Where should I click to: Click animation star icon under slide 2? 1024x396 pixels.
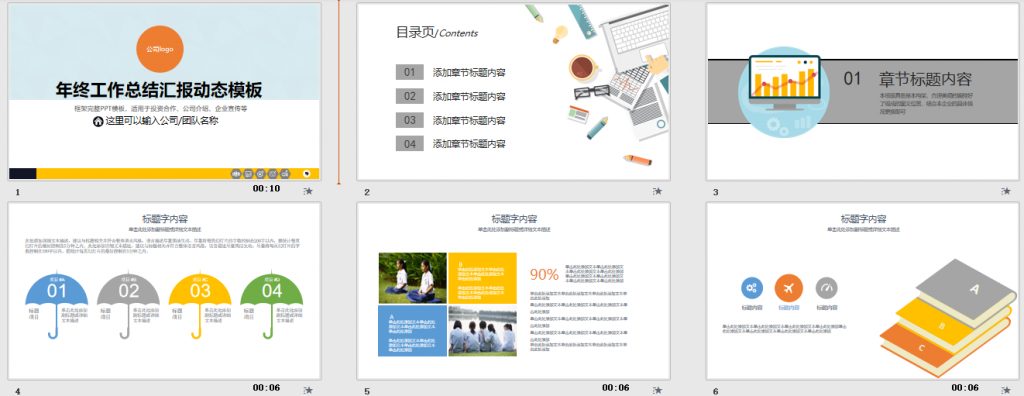pos(658,191)
